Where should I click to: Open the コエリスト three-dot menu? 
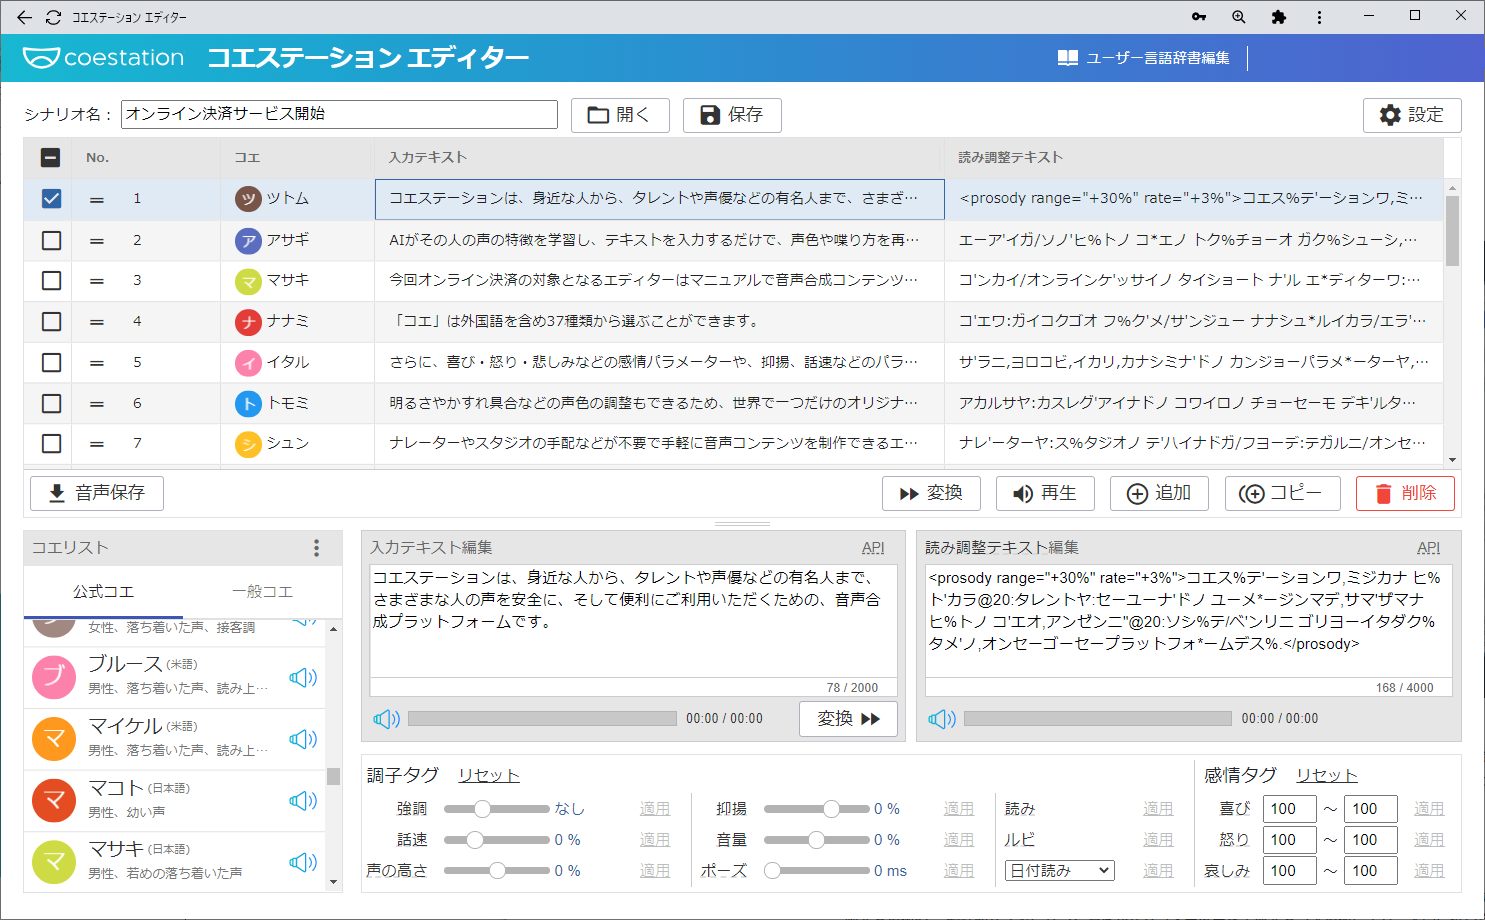(317, 548)
